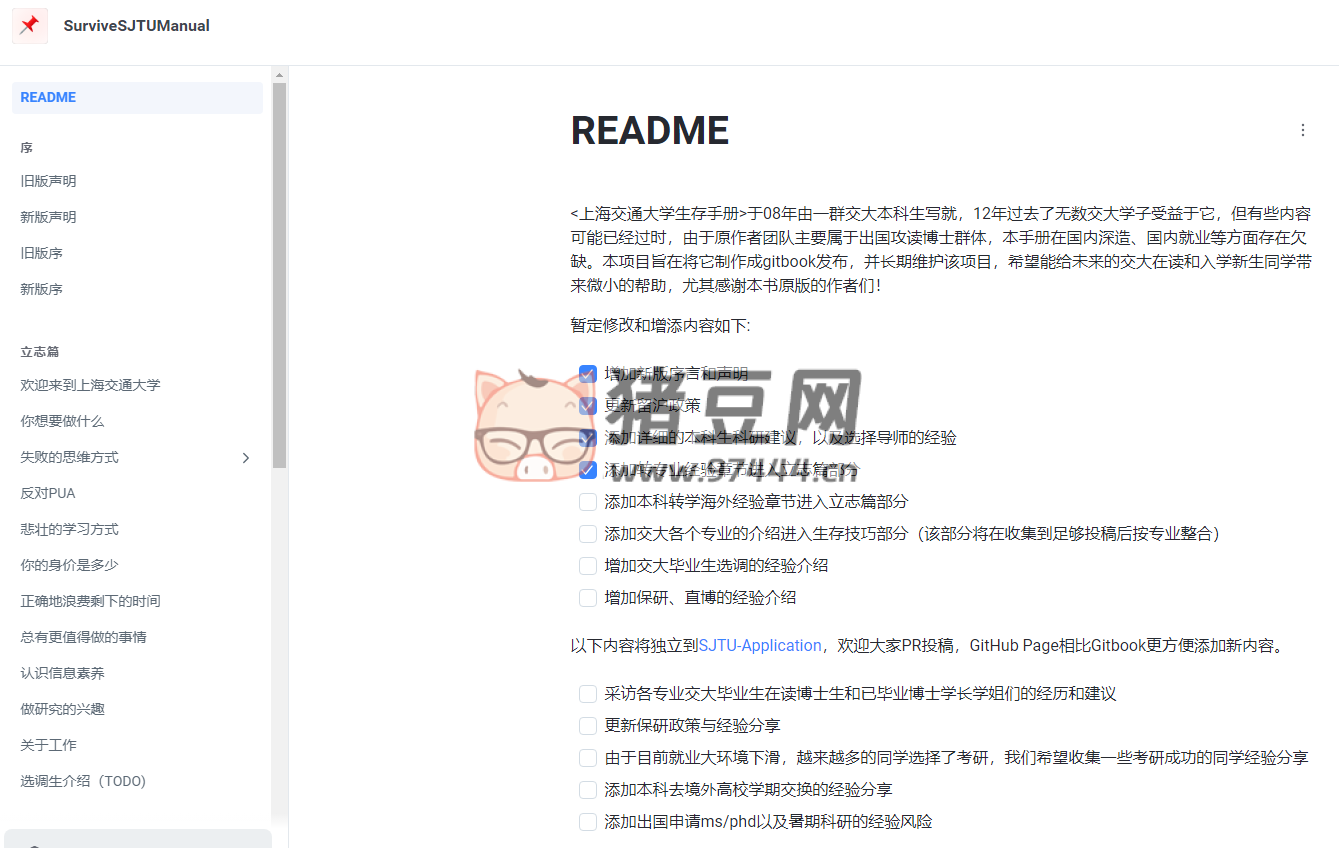Check 添加本科去境外高校学期交换 checkbox
Screen dimensions: 1339x848
[x=588, y=790]
